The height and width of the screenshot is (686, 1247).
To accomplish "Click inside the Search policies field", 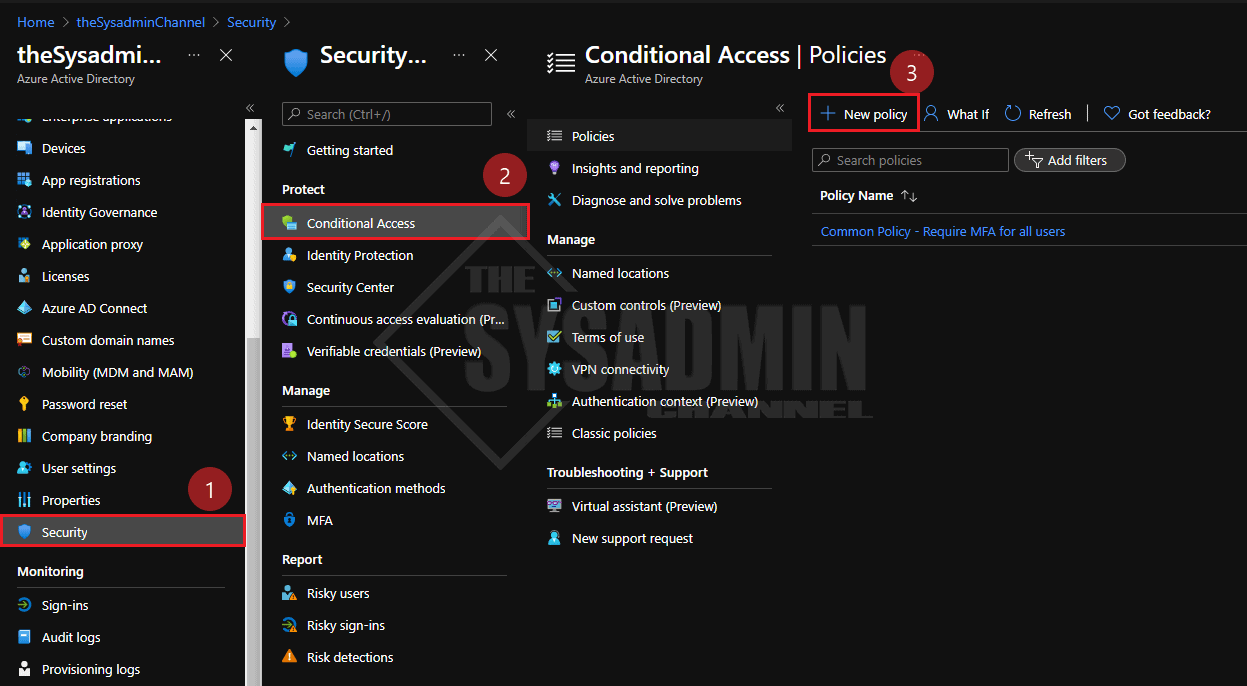I will coord(910,160).
